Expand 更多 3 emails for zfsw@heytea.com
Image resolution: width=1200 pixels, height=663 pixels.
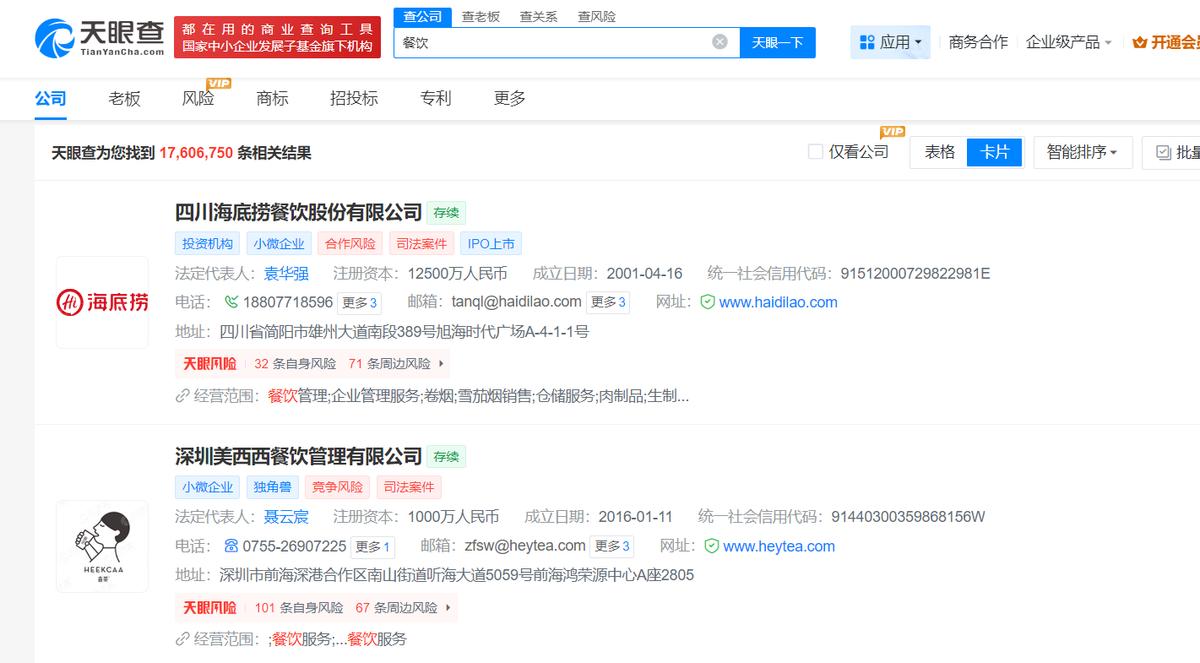coord(612,546)
